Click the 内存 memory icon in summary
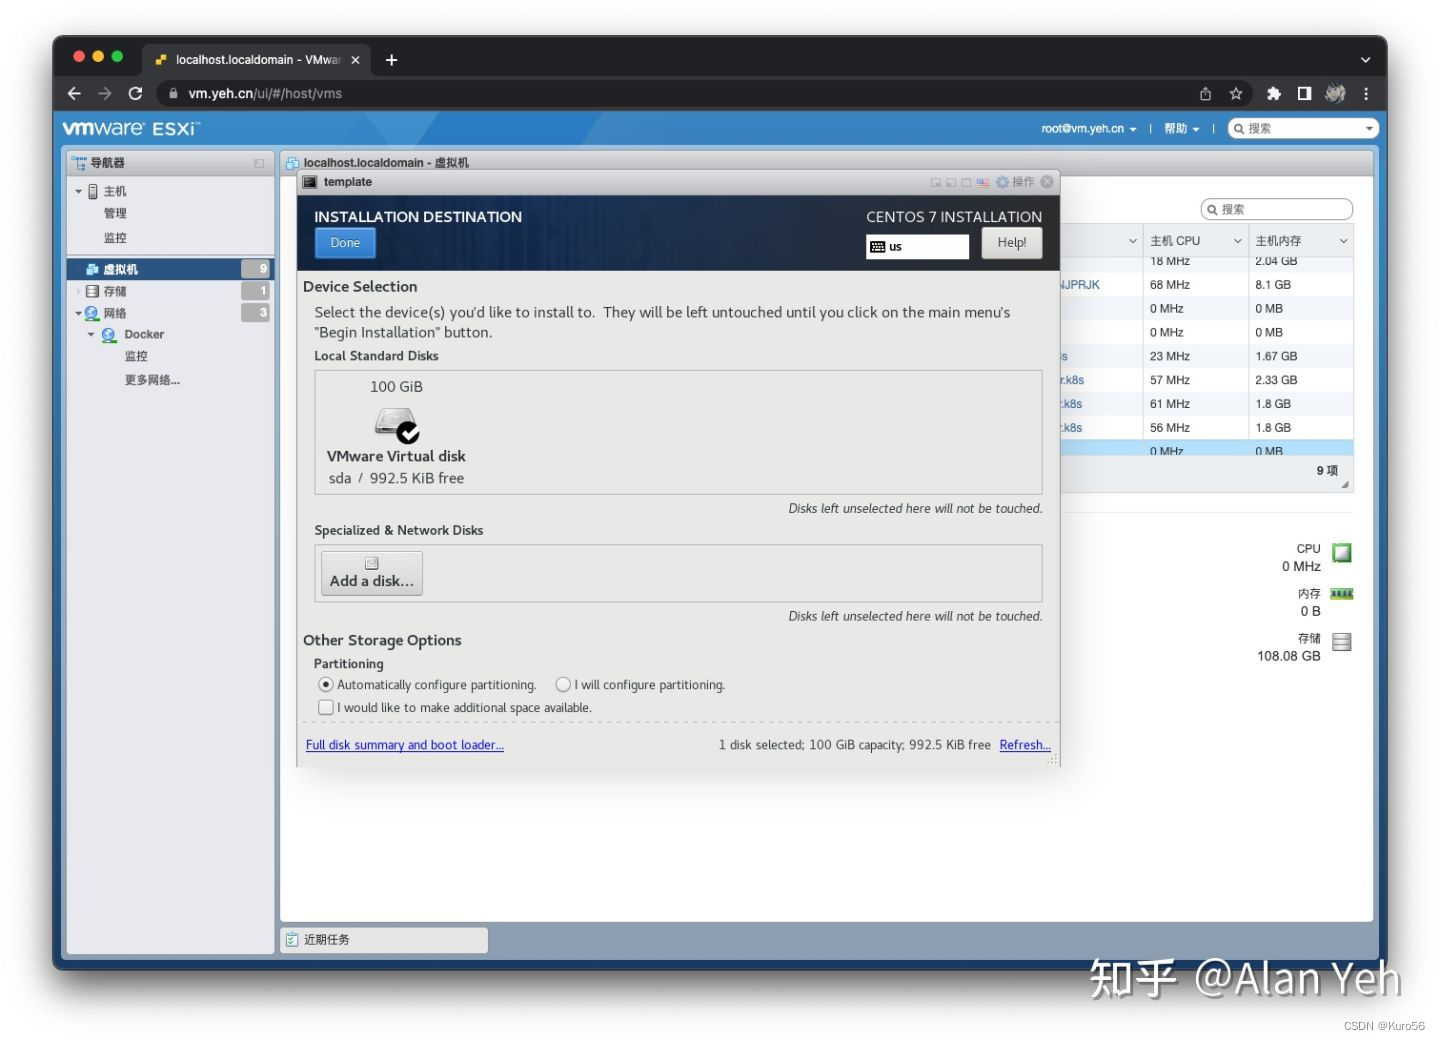The width and height of the screenshot is (1440, 1040). (1342, 594)
